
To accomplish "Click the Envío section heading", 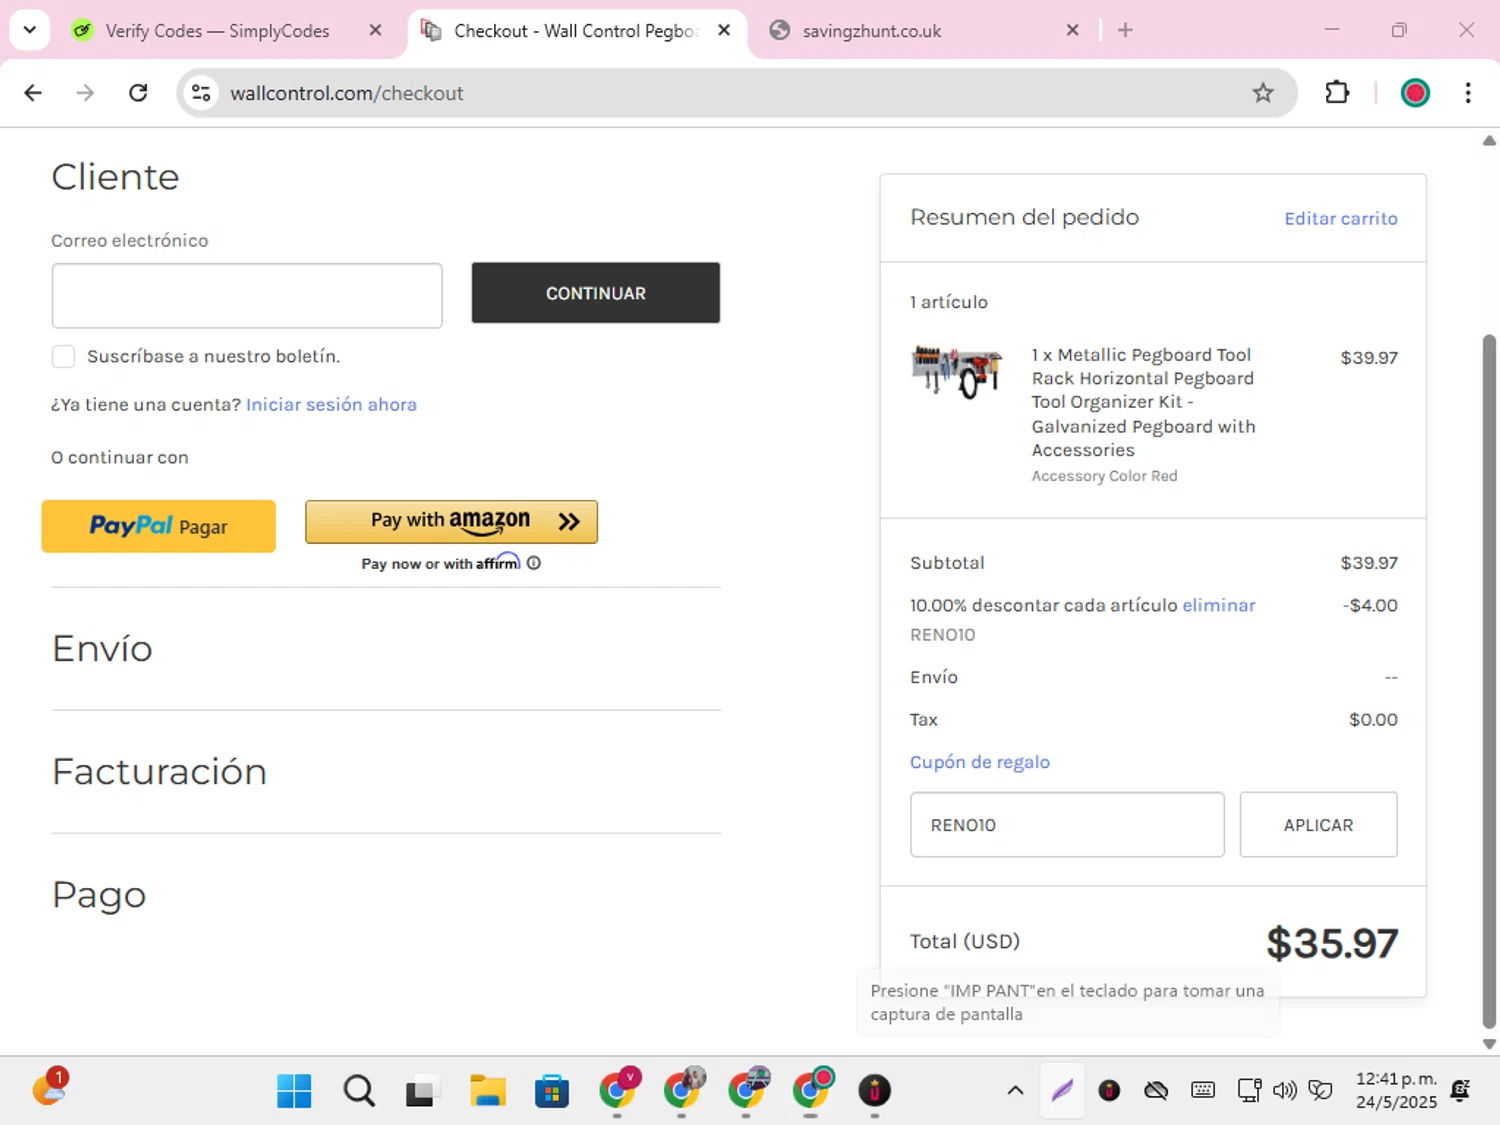I will 102,649.
